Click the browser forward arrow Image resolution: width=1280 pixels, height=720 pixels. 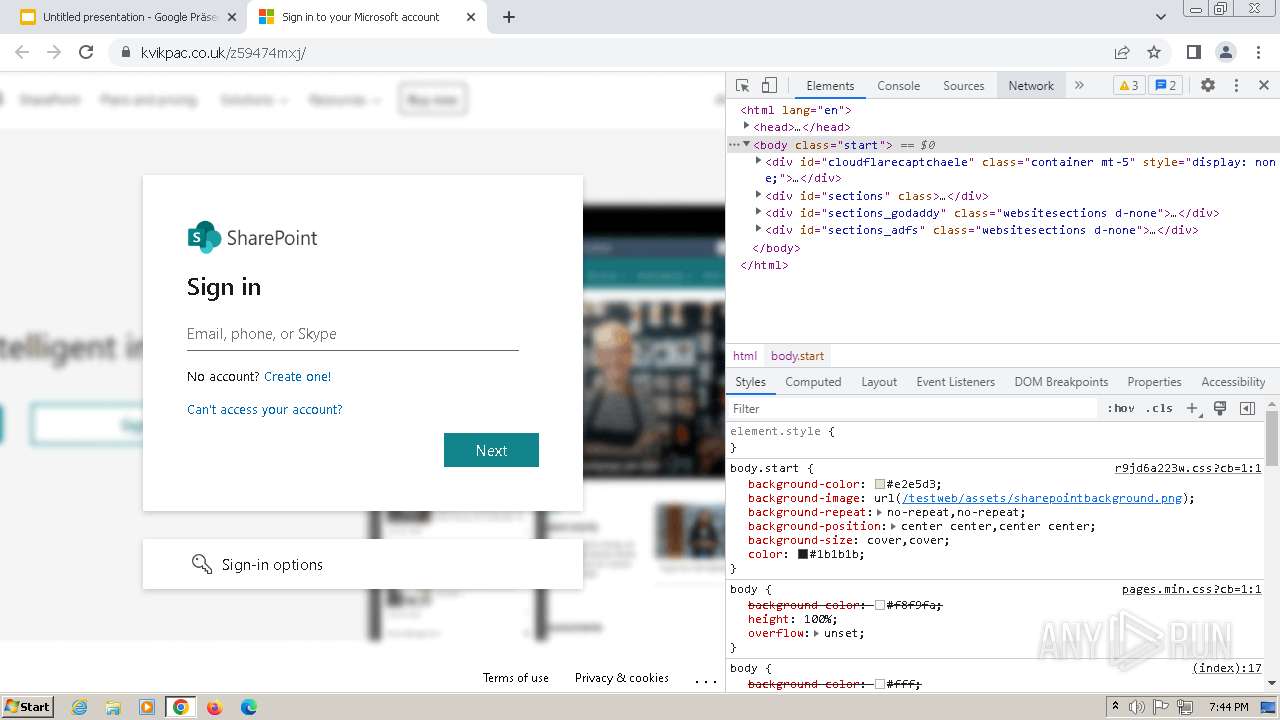point(54,52)
